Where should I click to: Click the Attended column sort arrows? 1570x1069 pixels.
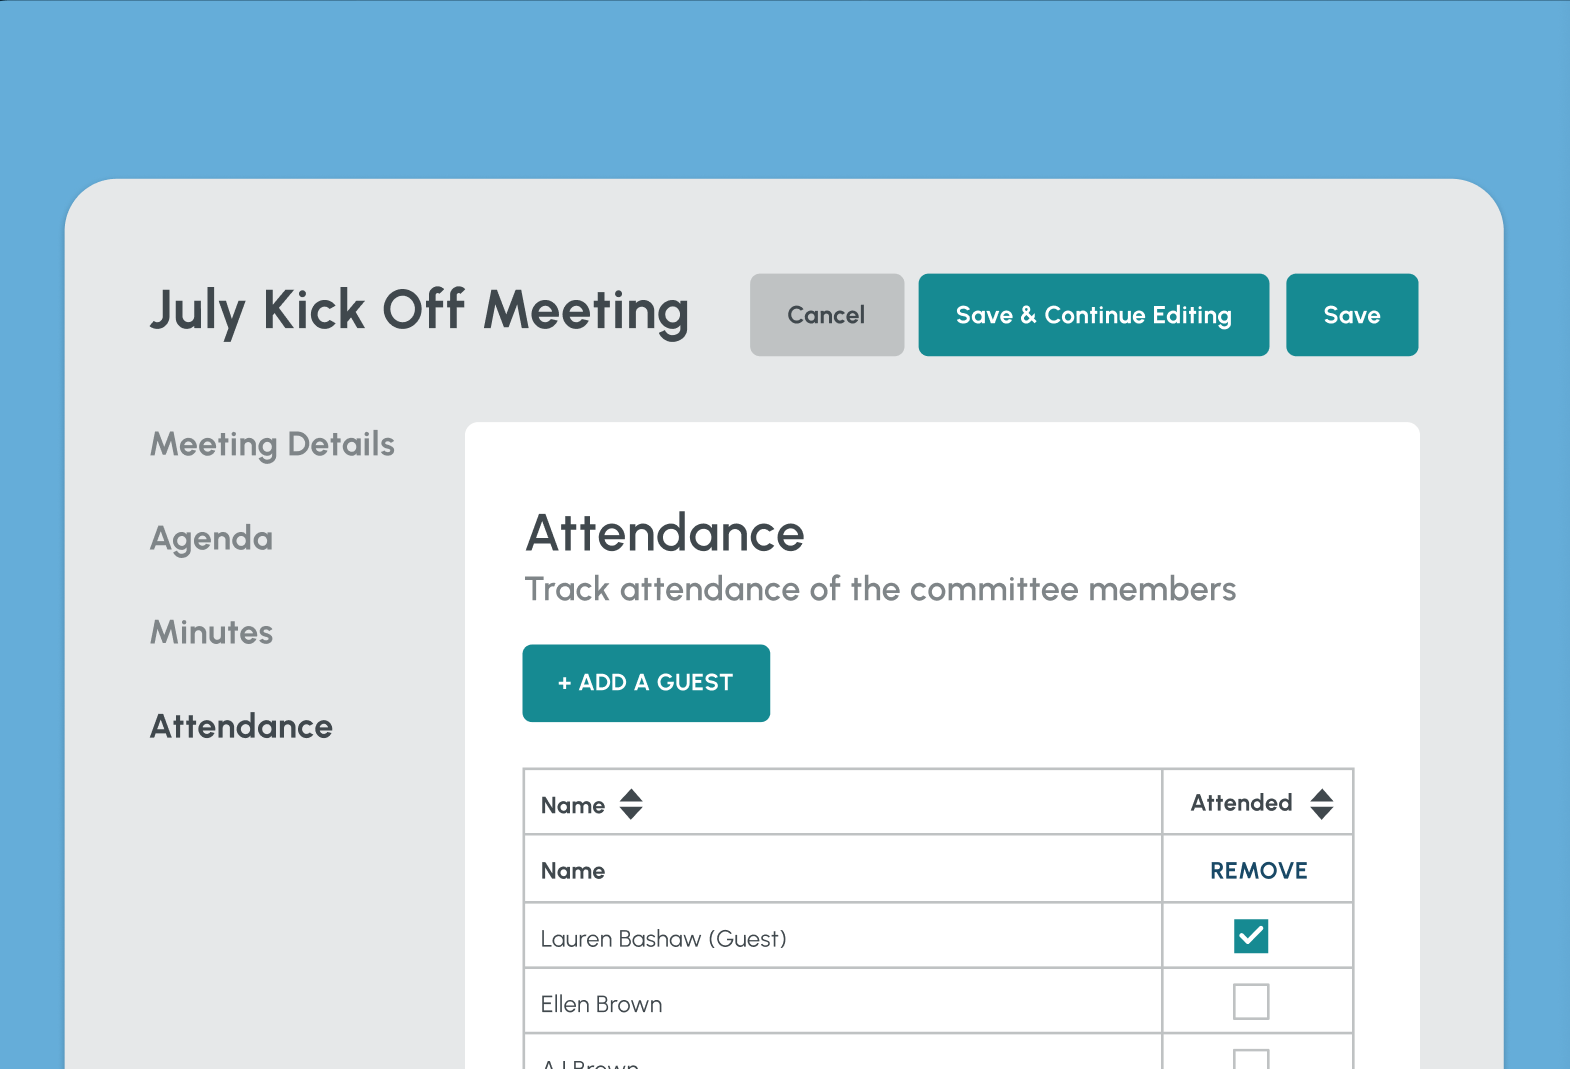[1322, 802]
